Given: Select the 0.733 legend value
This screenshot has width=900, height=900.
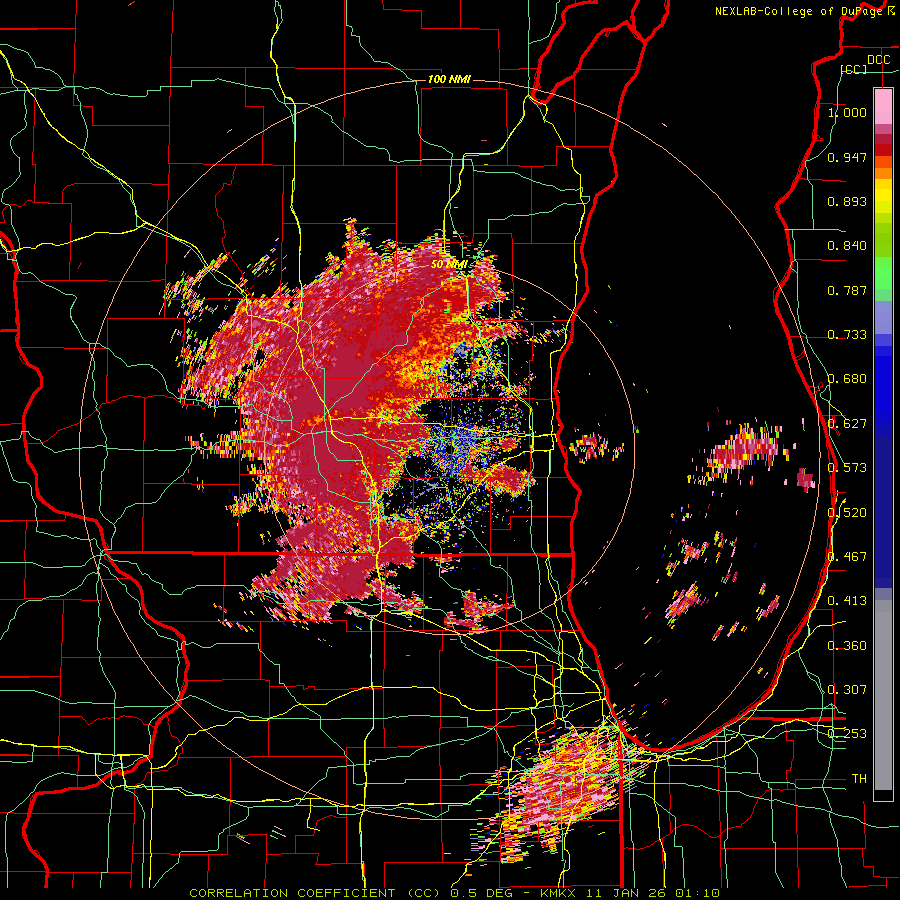Looking at the screenshot, I should 847,335.
